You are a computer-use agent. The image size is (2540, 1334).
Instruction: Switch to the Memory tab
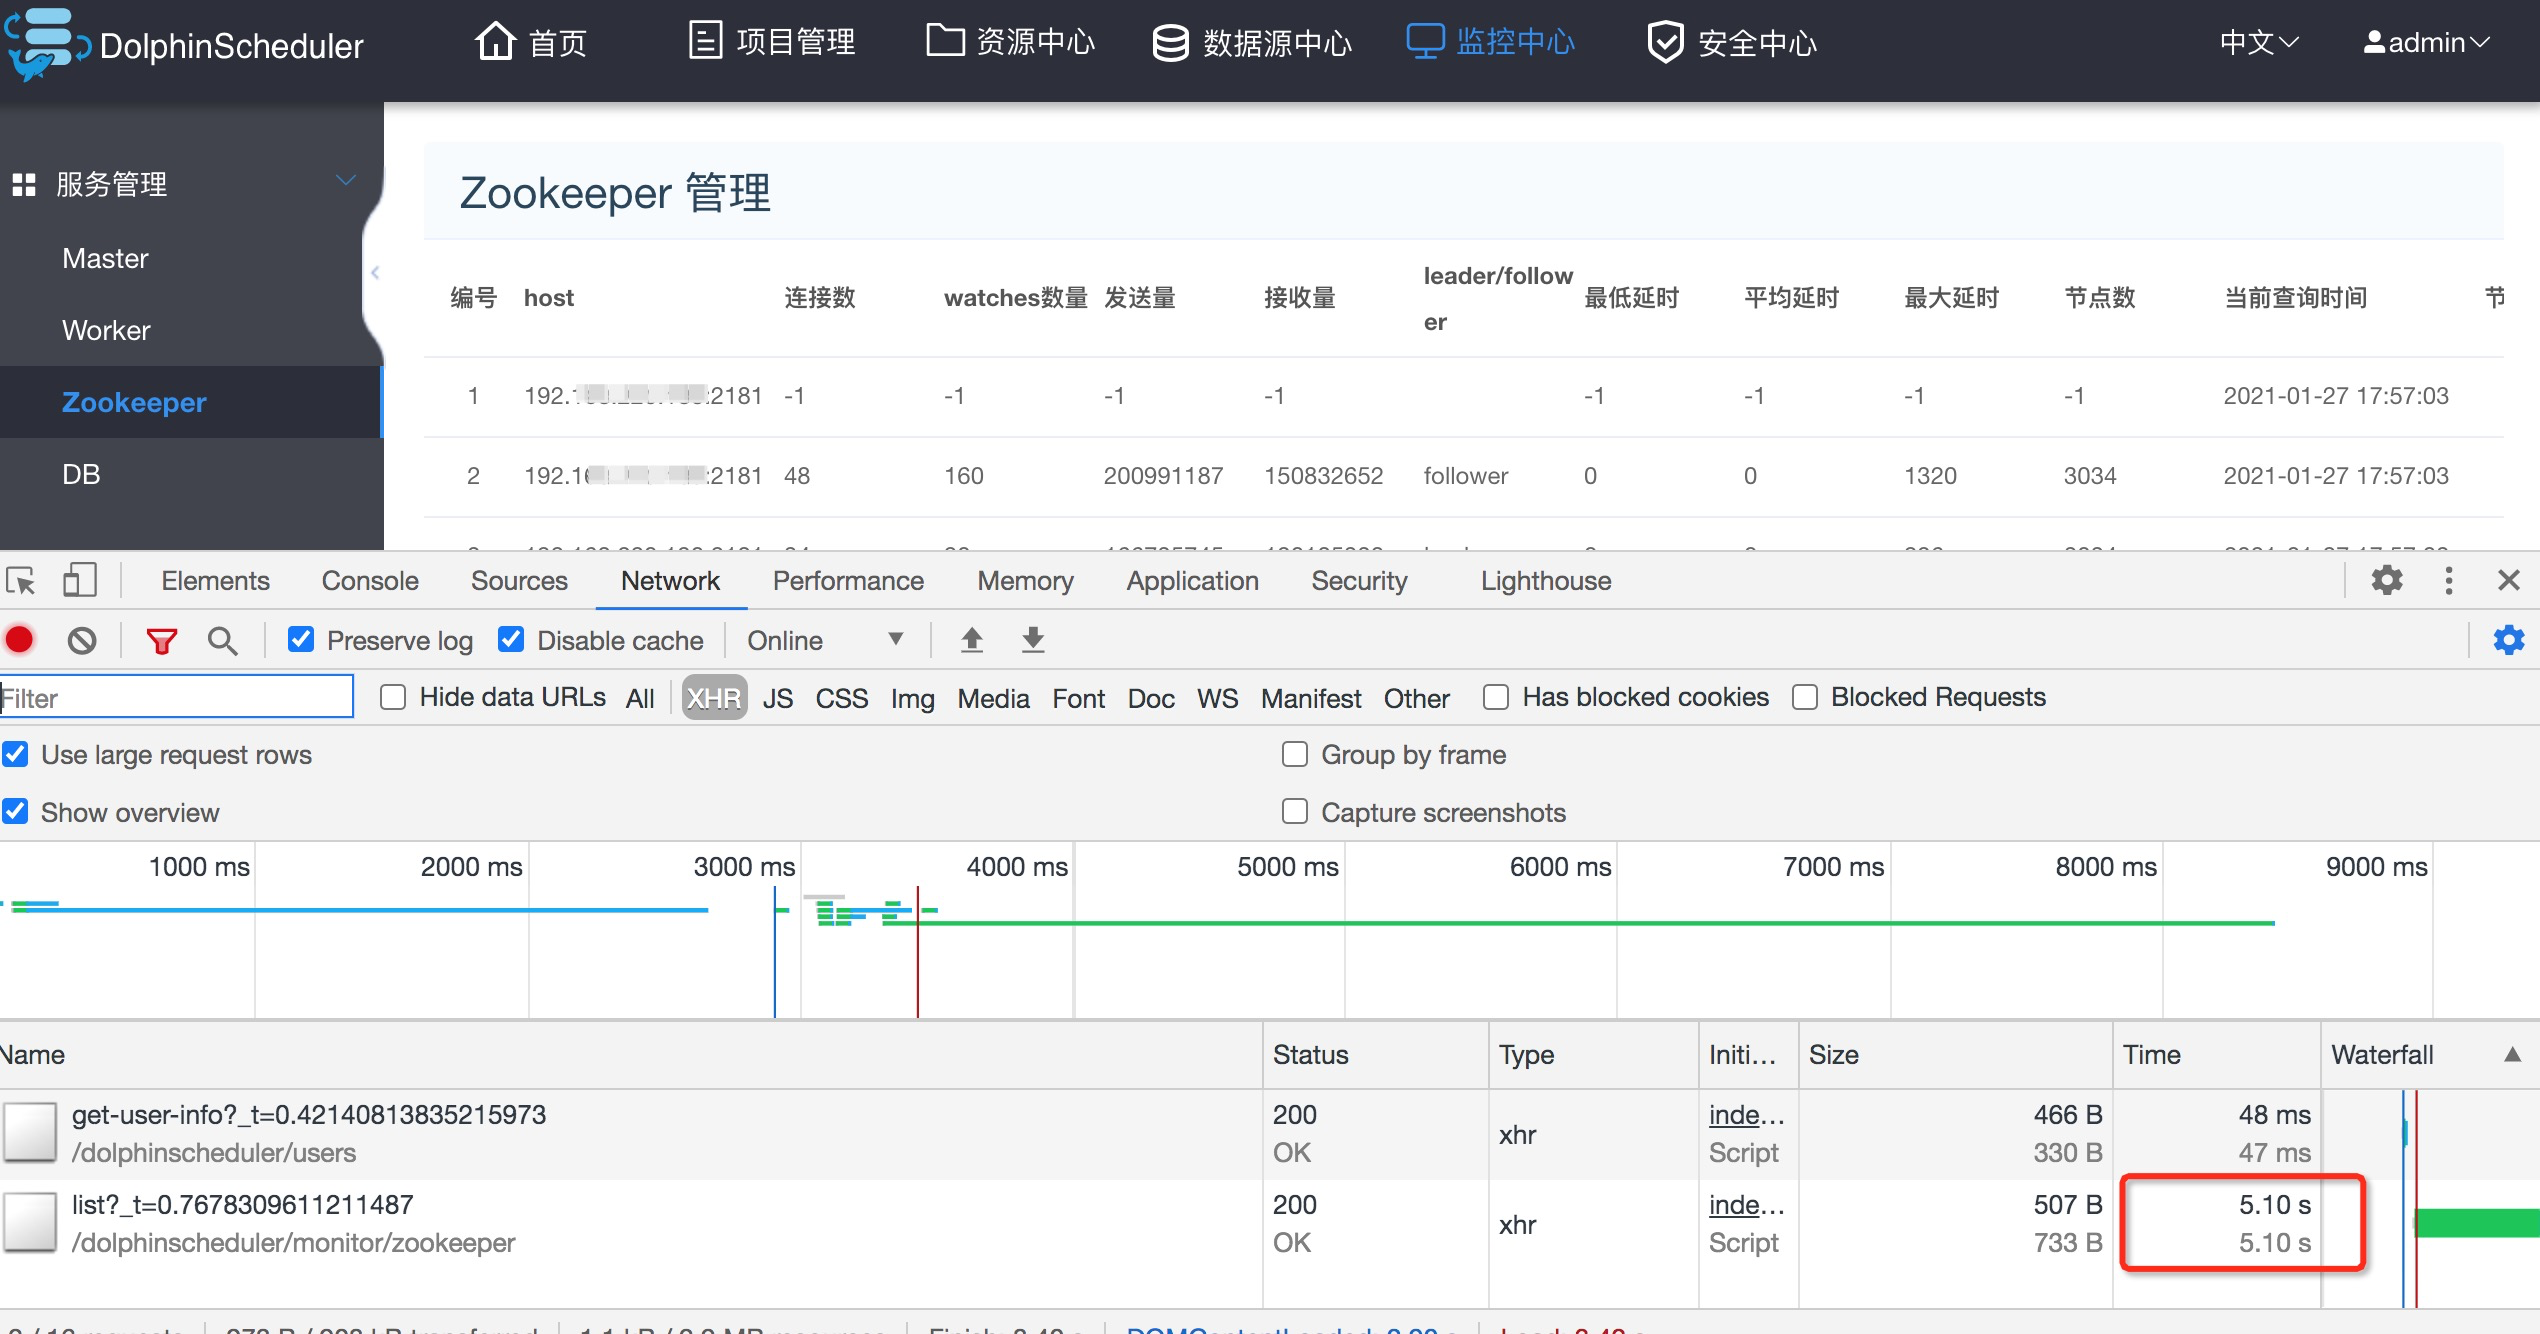[x=1025, y=581]
